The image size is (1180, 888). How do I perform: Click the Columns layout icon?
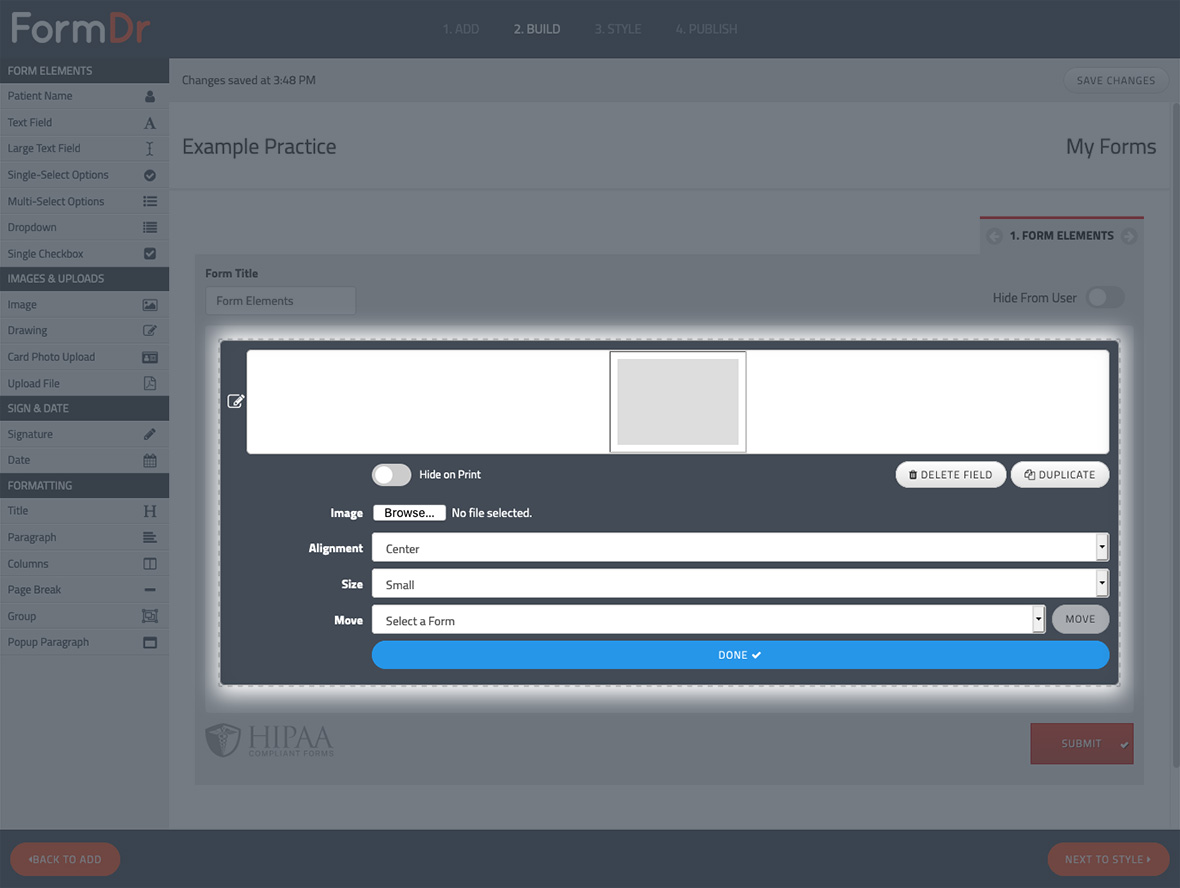(x=150, y=564)
